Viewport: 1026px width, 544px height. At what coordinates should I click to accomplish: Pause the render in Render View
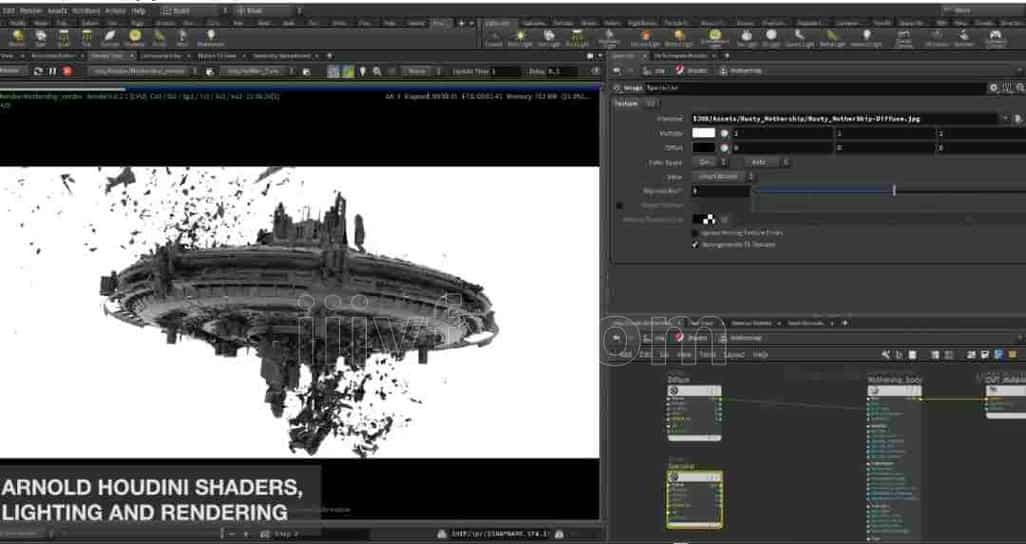coord(52,71)
